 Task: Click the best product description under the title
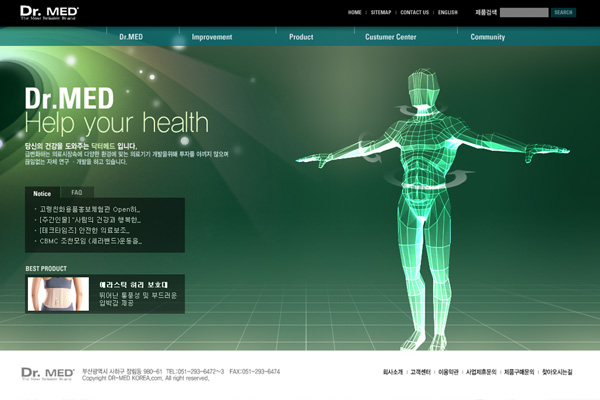138,299
